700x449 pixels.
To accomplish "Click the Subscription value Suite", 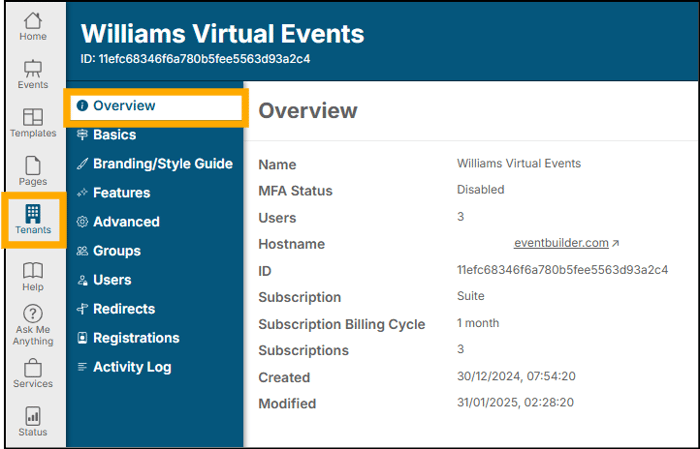I will tap(471, 296).
